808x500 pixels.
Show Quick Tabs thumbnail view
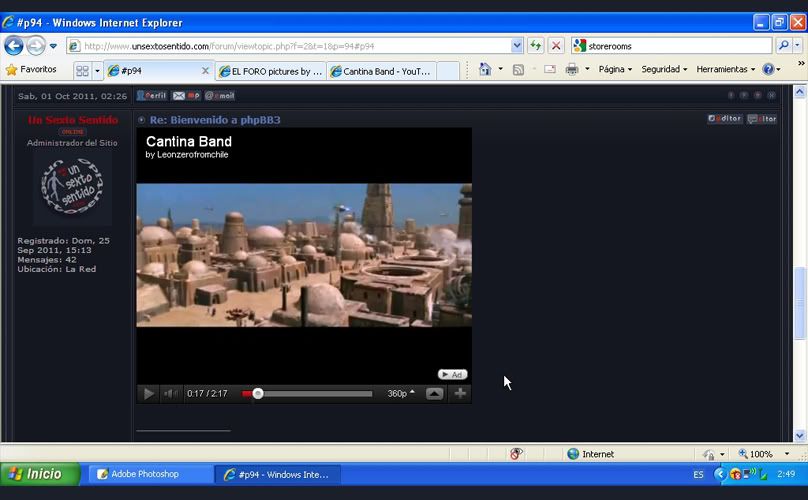(x=82, y=71)
